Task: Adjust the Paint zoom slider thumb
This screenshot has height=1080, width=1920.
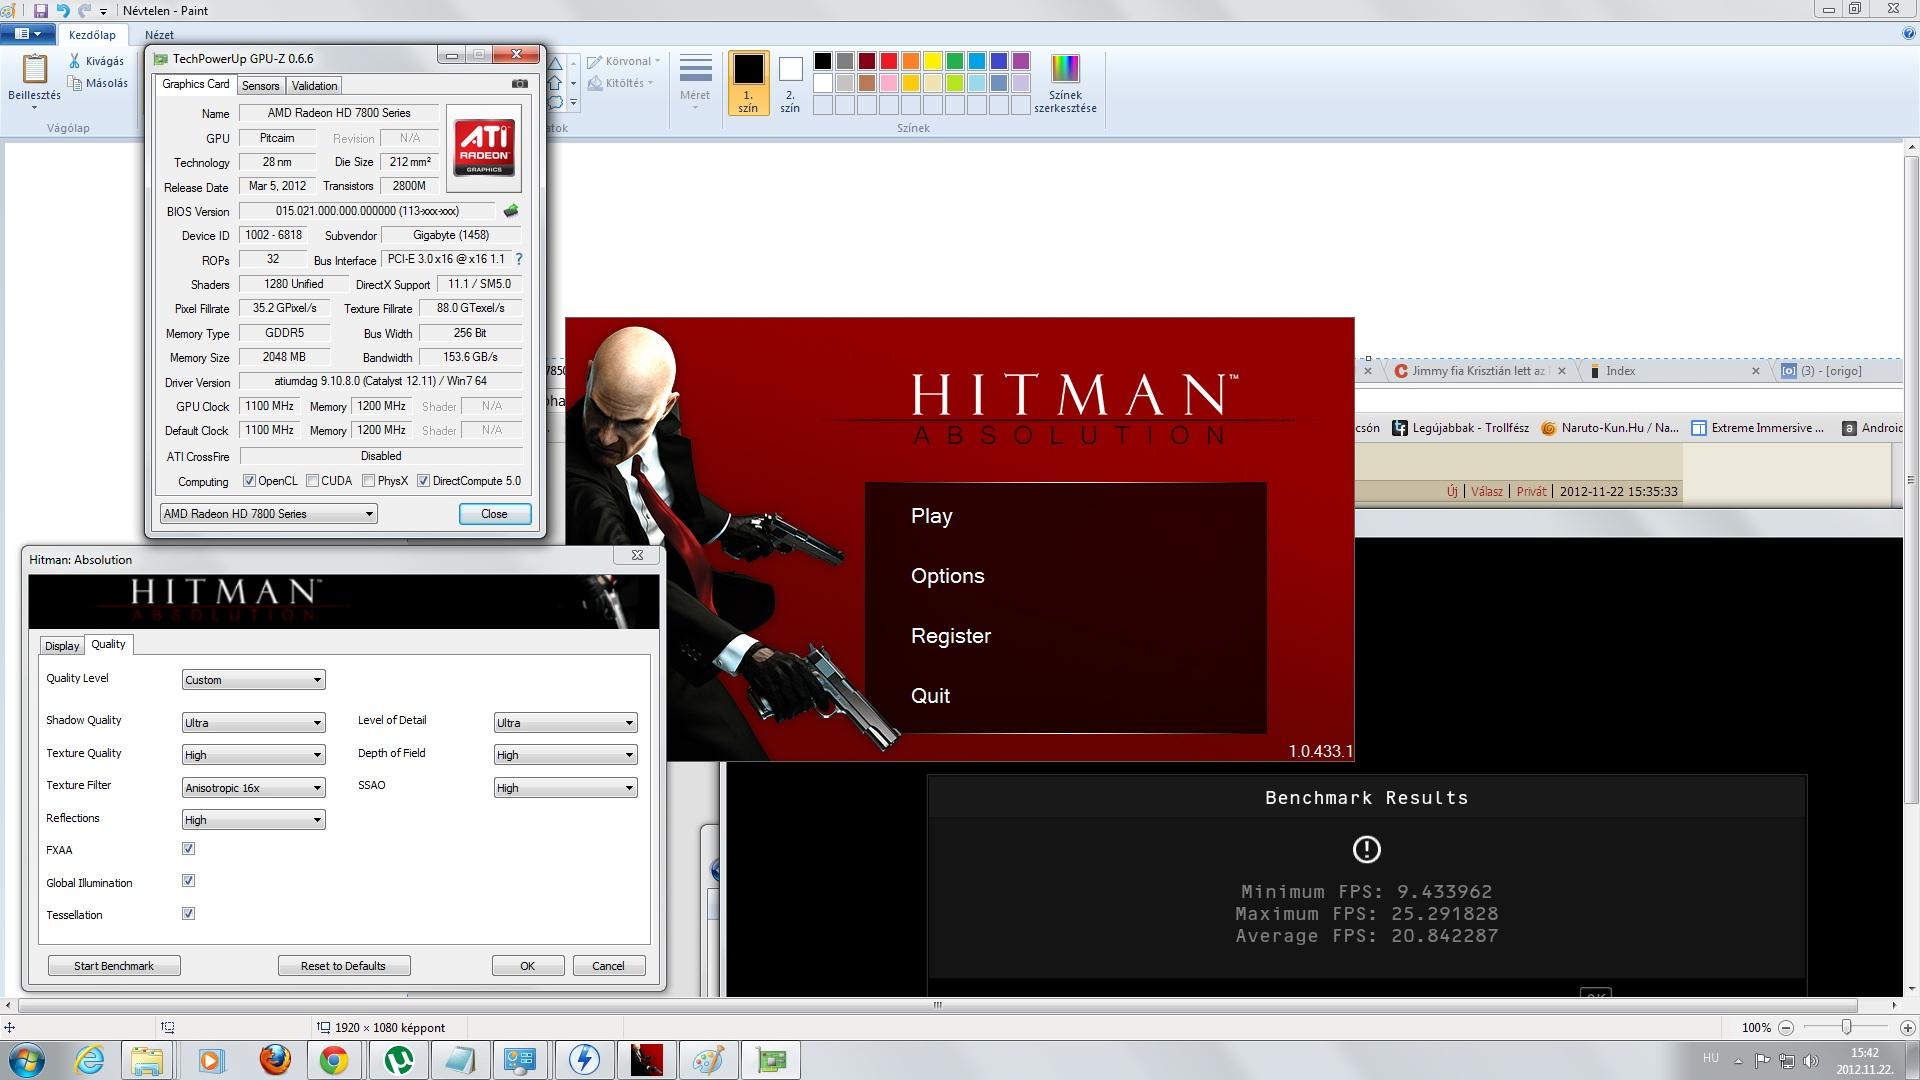Action: click(x=1846, y=1027)
